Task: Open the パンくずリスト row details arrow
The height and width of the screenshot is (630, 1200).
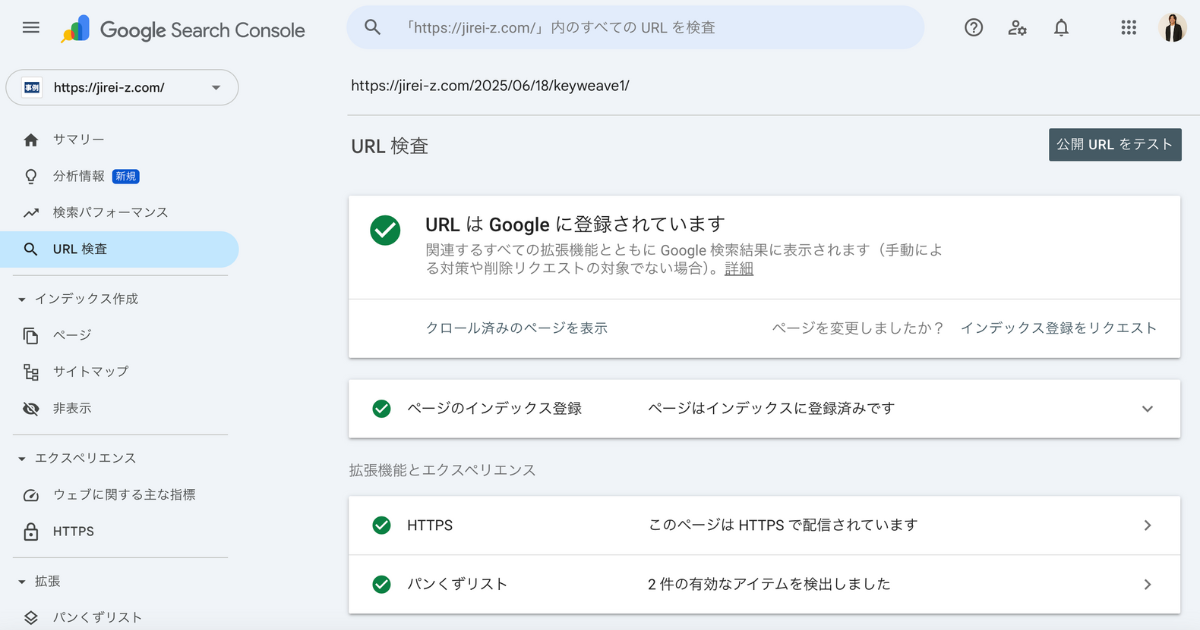Action: (1147, 584)
